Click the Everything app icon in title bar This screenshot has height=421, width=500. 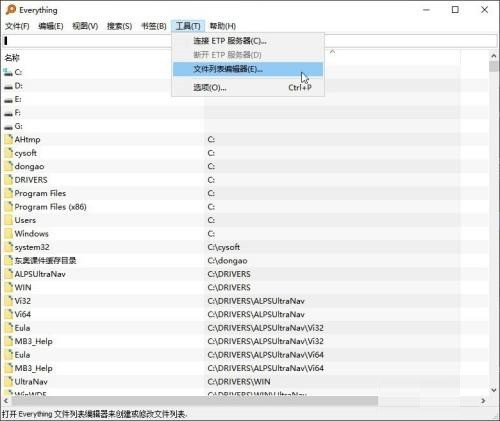pyautogui.click(x=11, y=10)
